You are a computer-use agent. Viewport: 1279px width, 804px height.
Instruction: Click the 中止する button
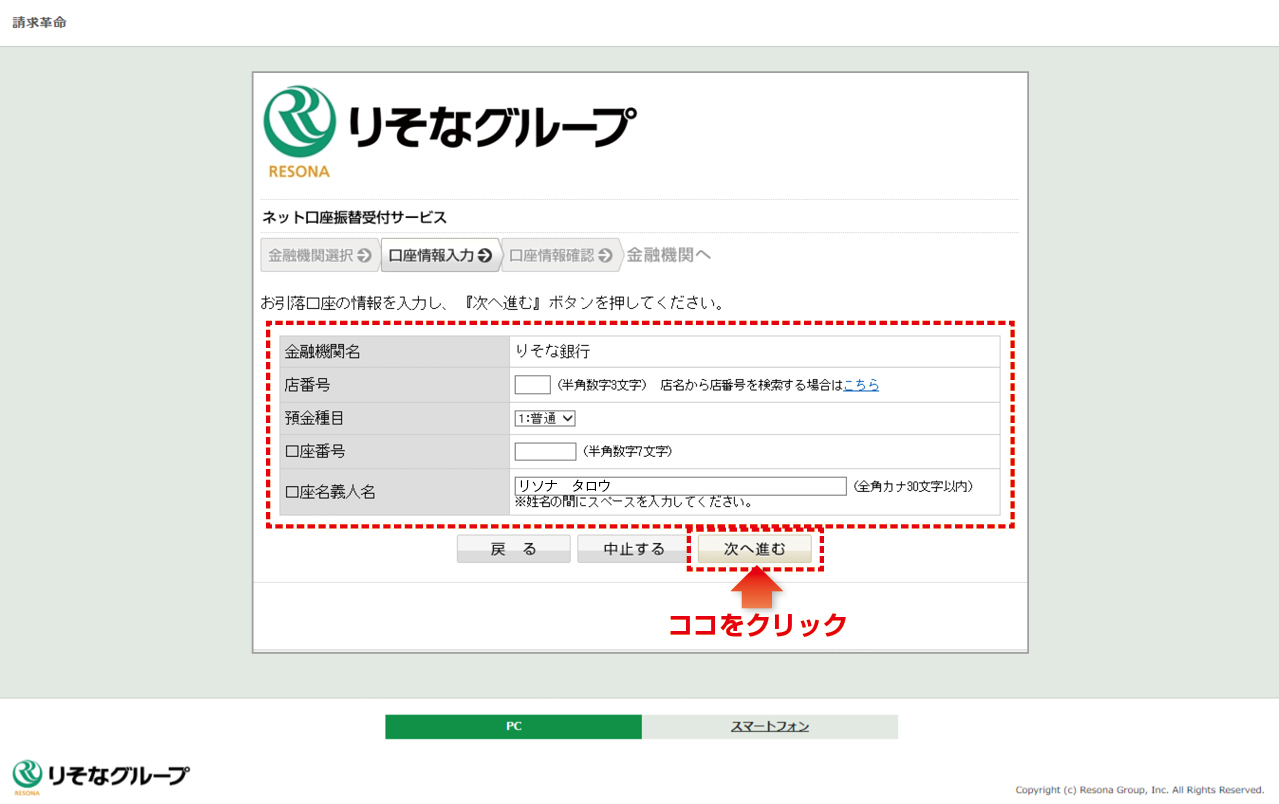633,549
